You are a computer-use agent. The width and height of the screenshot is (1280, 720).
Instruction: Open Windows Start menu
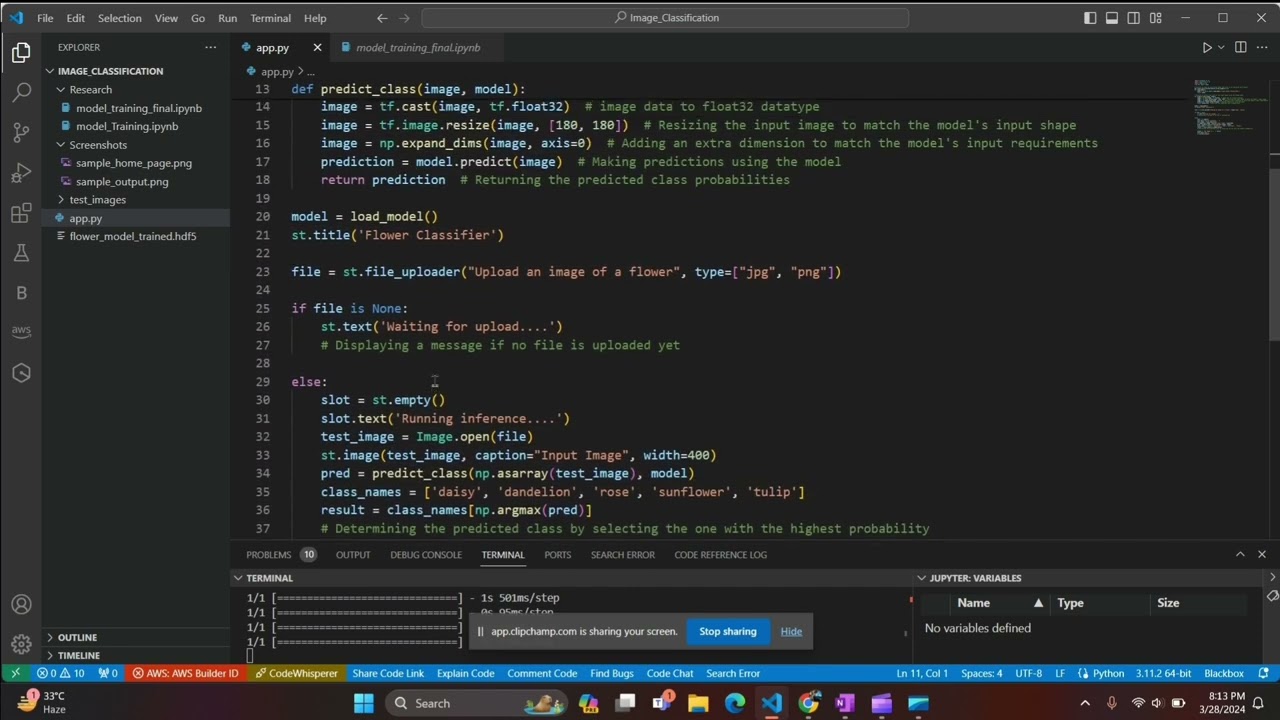click(363, 703)
